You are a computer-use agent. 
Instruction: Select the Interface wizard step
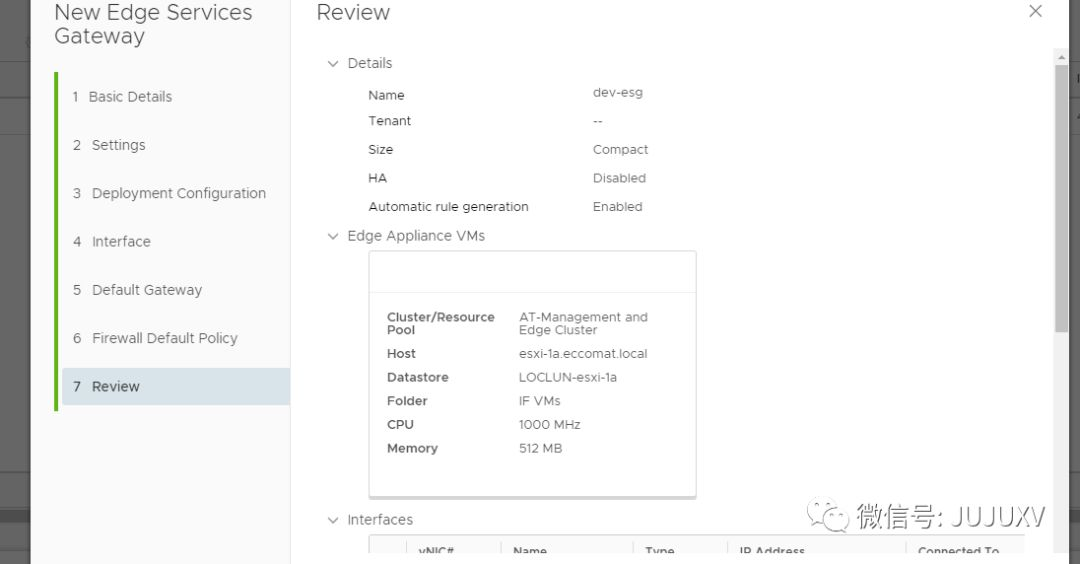click(121, 242)
